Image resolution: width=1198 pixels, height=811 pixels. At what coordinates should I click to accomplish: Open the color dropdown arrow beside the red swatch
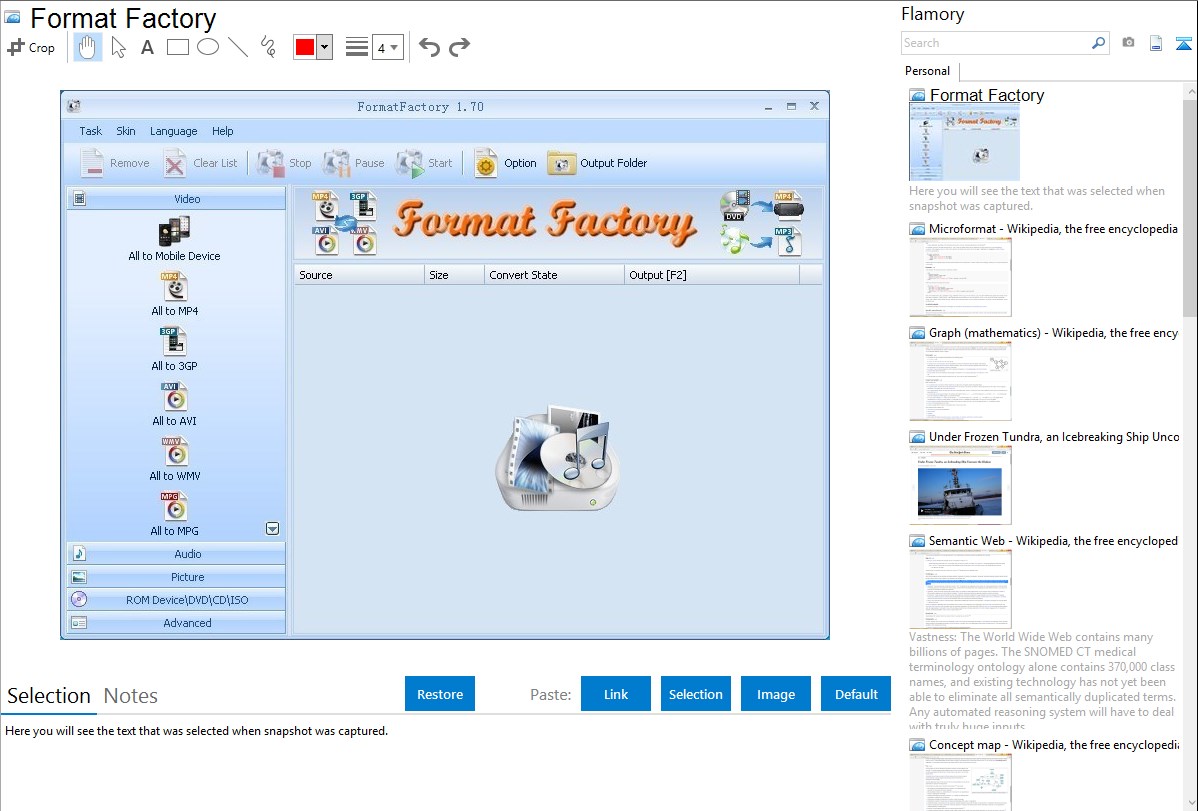pyautogui.click(x=325, y=47)
